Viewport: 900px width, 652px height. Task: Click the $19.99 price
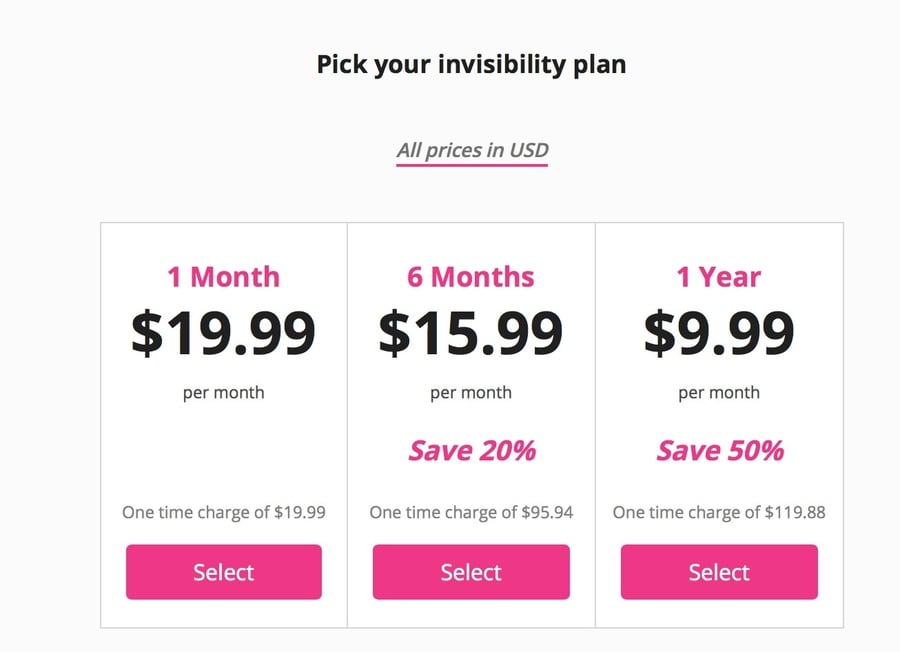coord(223,332)
